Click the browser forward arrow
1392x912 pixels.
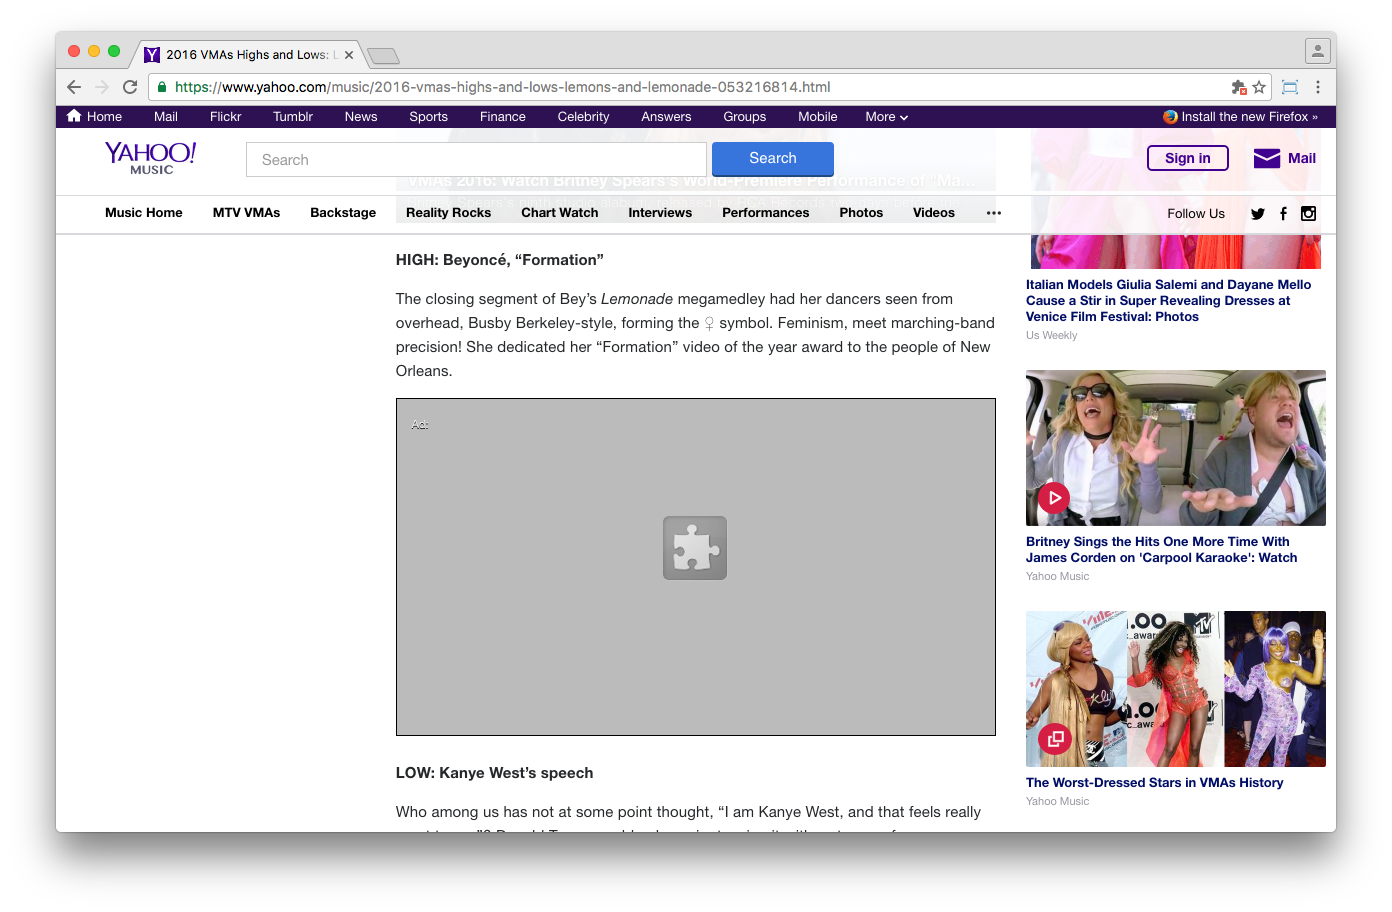click(x=102, y=87)
